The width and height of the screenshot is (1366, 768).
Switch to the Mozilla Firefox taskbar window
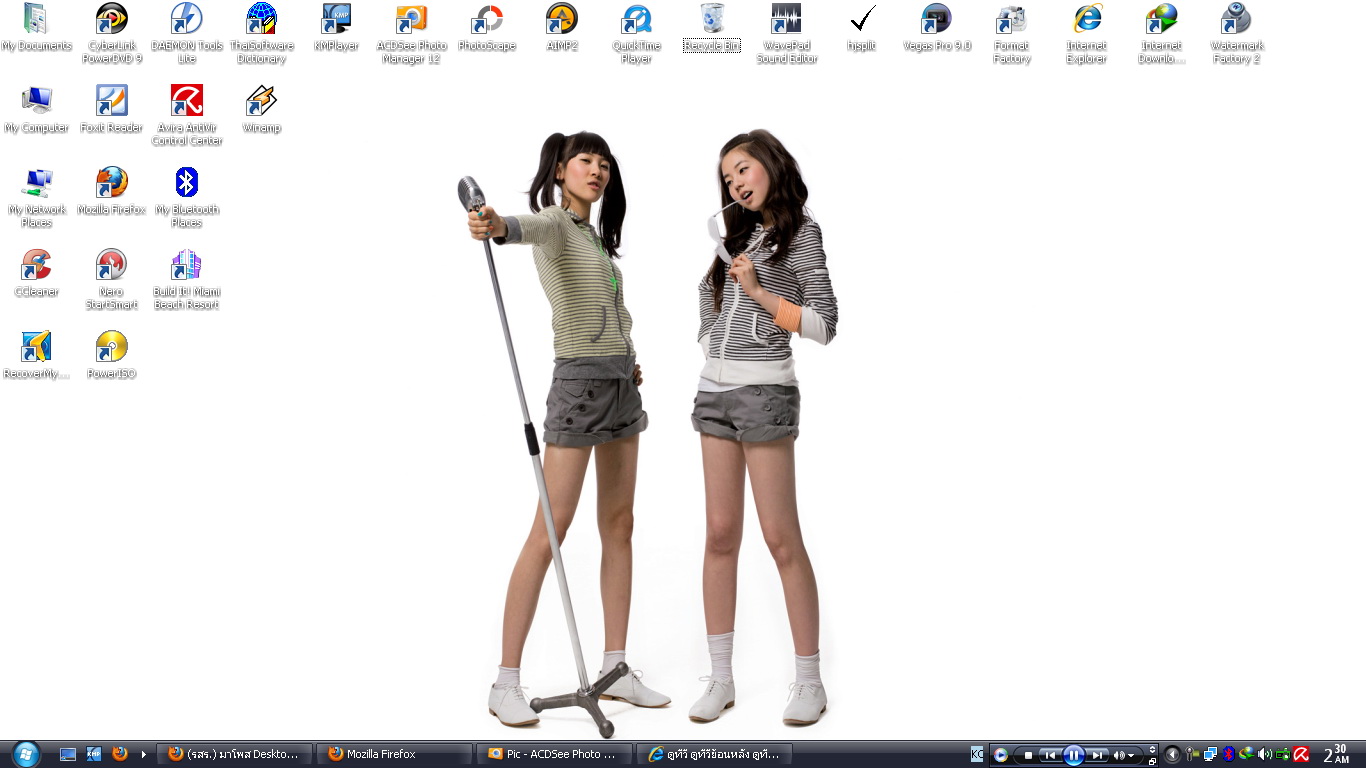[x=395, y=754]
